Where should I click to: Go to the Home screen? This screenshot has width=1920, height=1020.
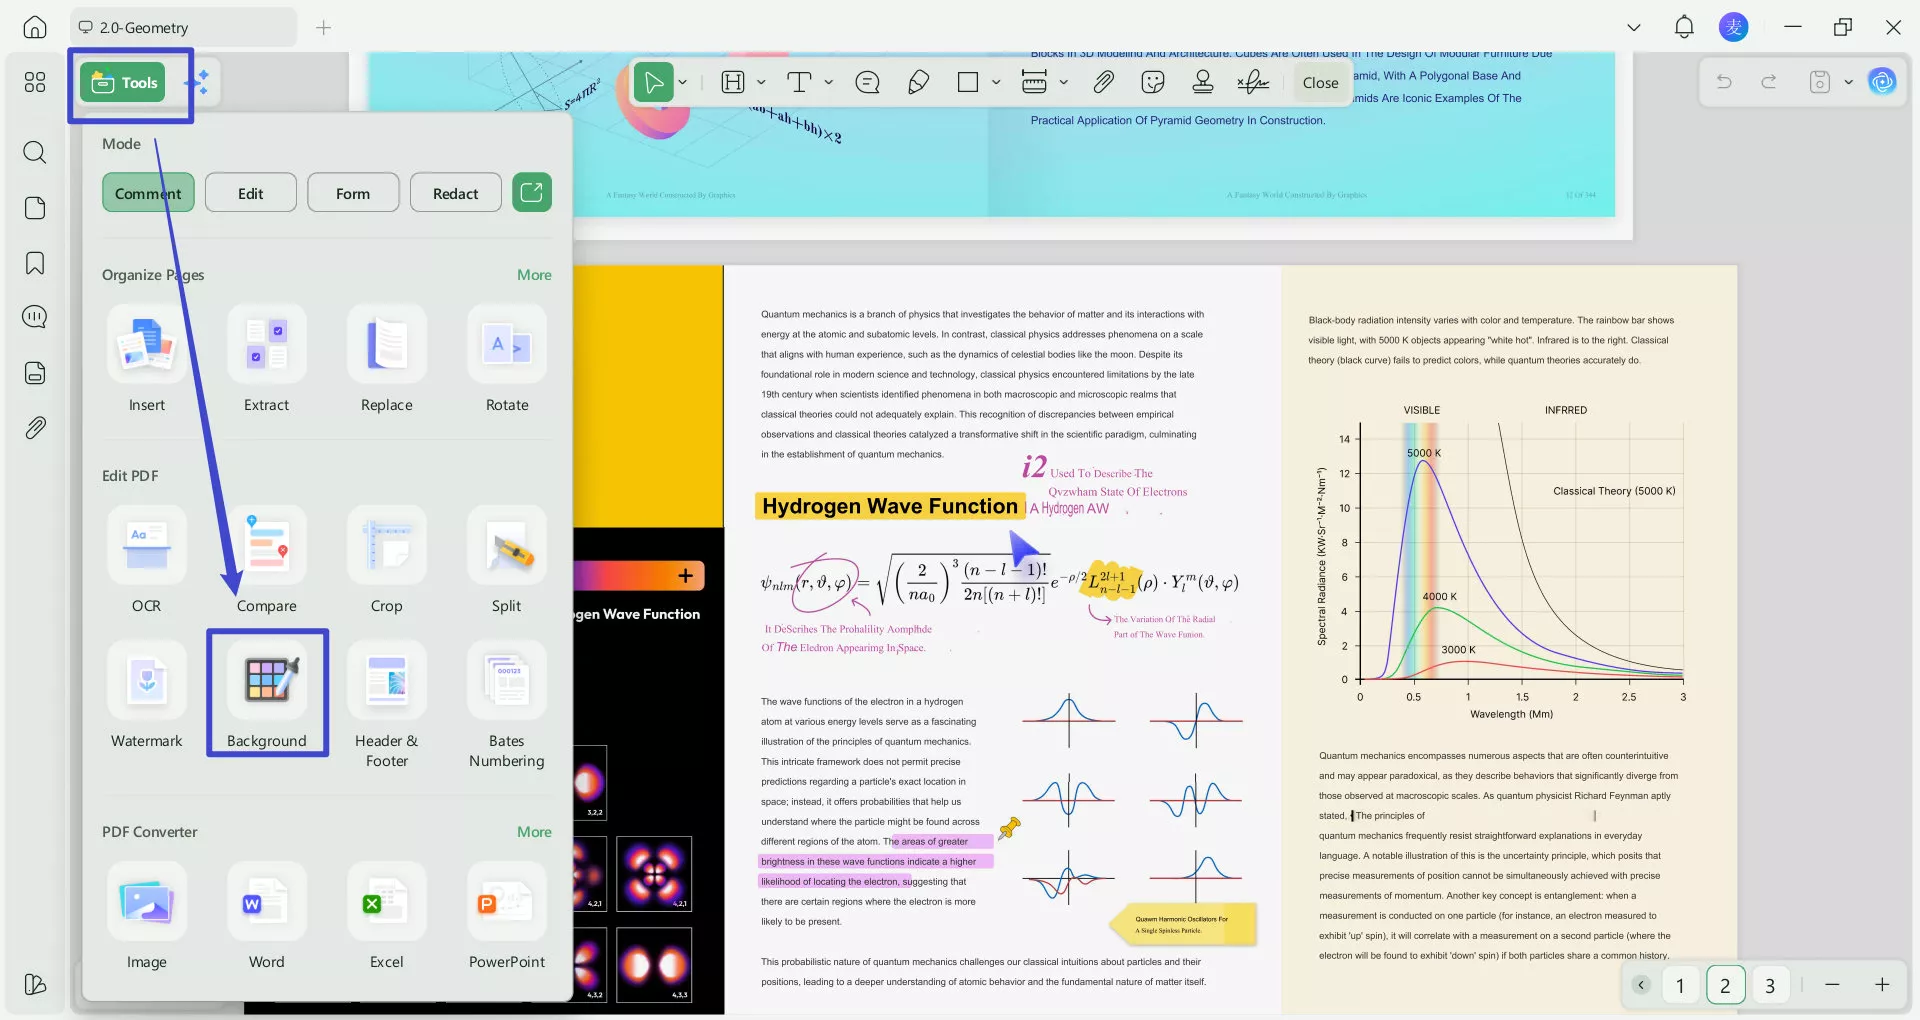(x=35, y=27)
